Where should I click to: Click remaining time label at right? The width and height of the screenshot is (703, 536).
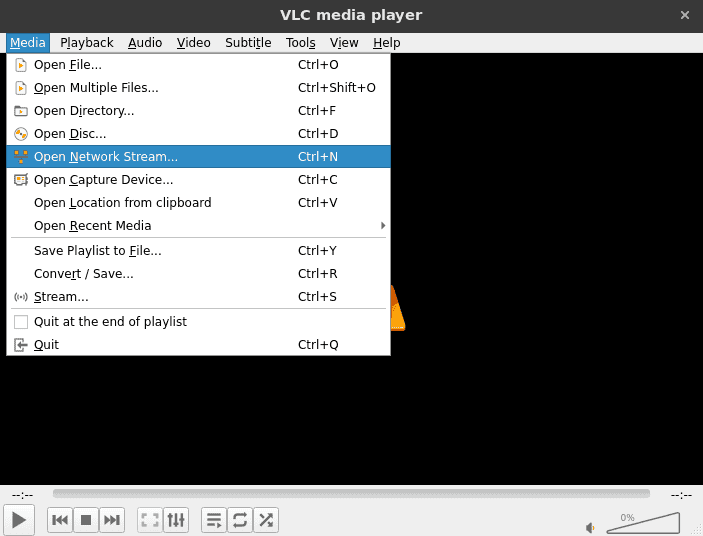681,495
